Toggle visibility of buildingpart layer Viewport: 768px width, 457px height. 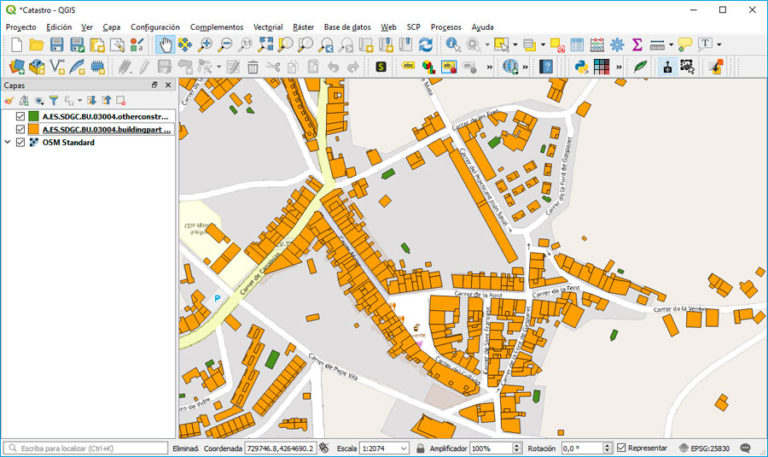coord(20,129)
